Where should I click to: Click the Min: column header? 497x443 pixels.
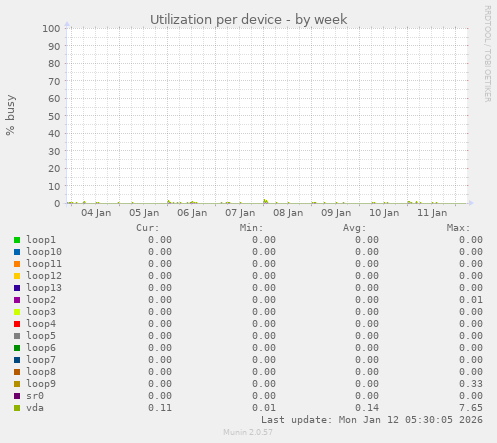(x=251, y=228)
